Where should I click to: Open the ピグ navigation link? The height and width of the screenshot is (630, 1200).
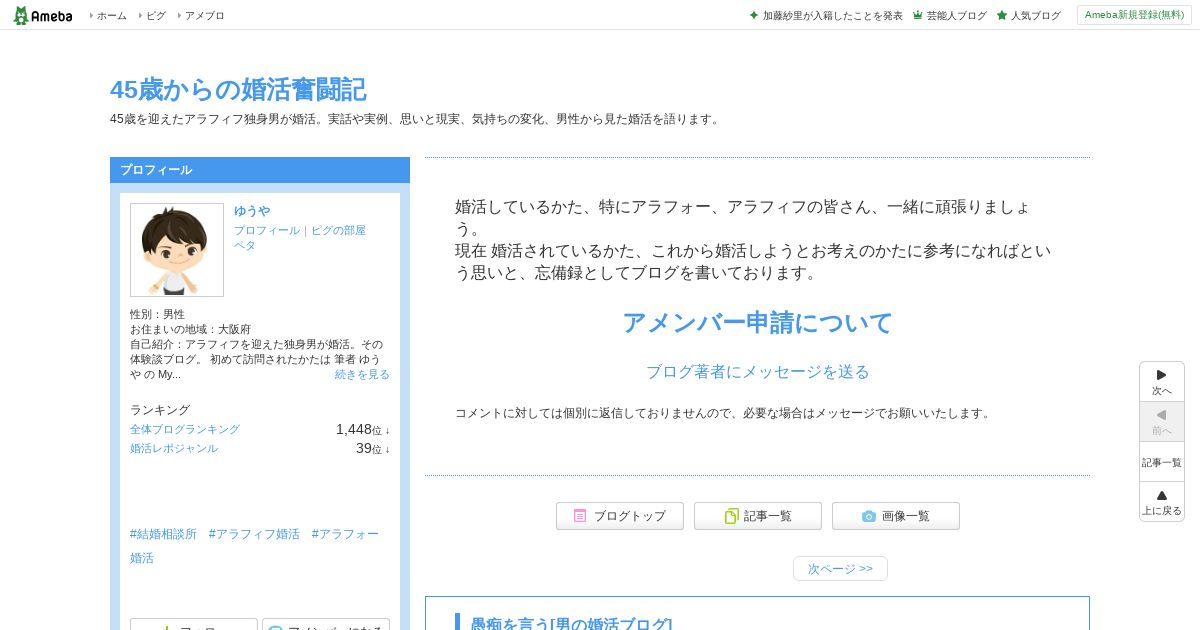156,16
